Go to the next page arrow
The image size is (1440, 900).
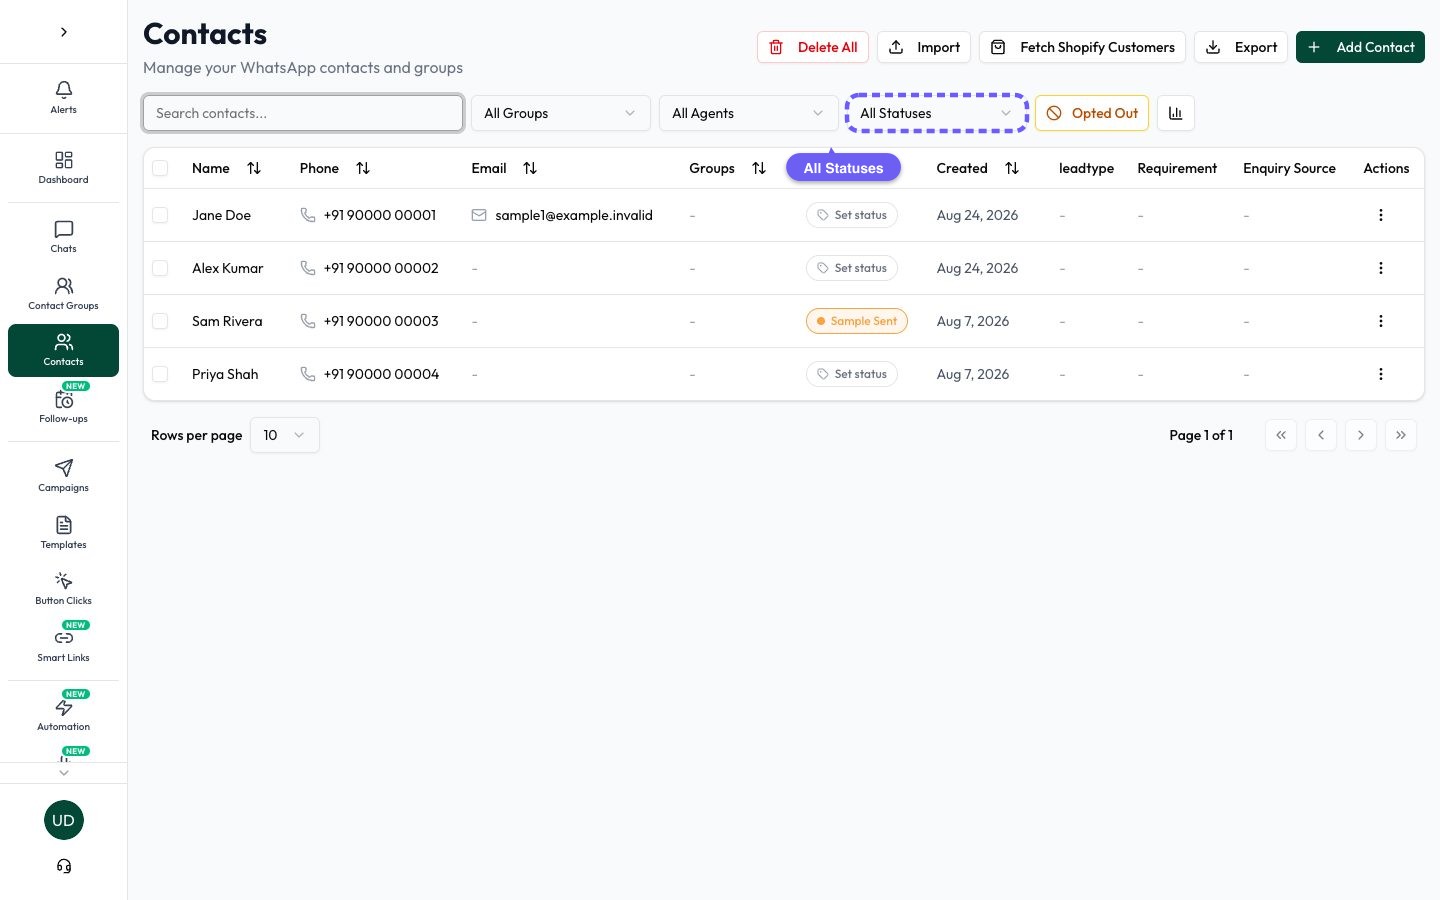pyautogui.click(x=1361, y=435)
